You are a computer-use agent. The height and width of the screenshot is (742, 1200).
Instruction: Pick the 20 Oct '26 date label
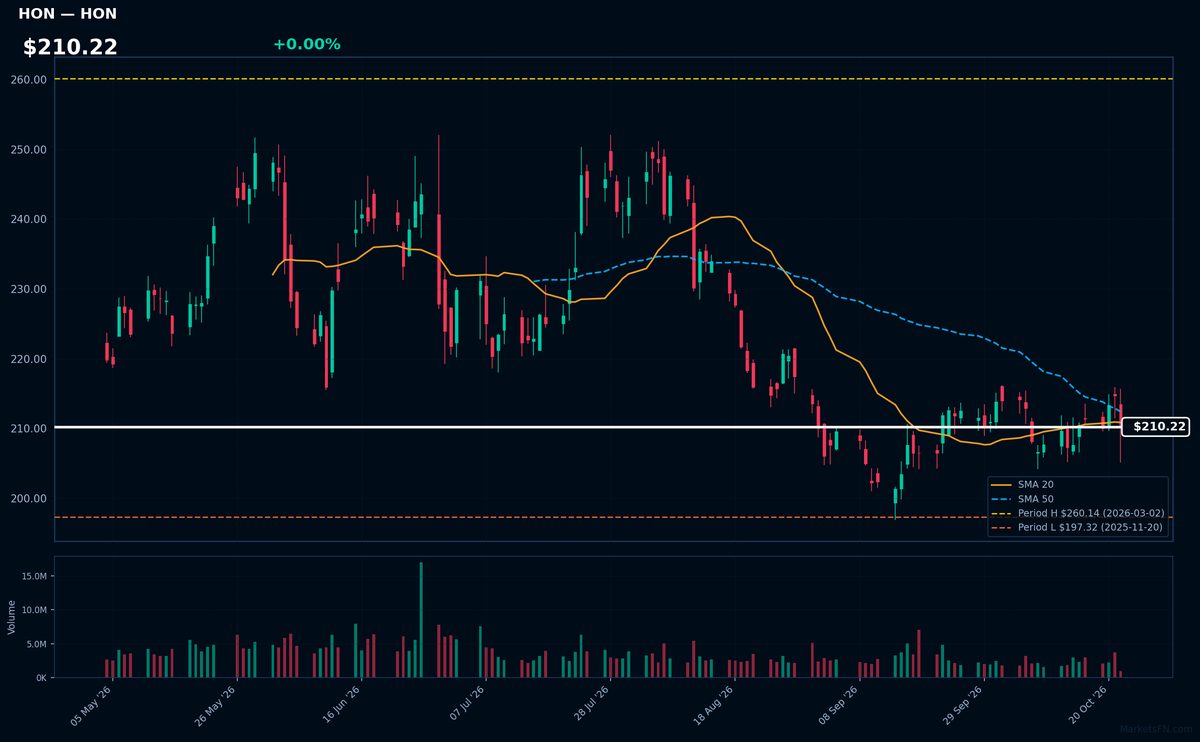click(x=1089, y=705)
